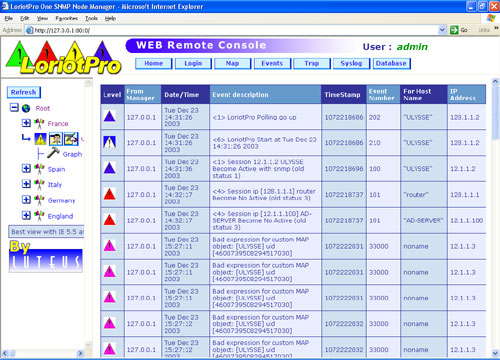Click the "AD-SERVER" host name cell
Viewport: 500px width, 360px height.
tap(423, 220)
